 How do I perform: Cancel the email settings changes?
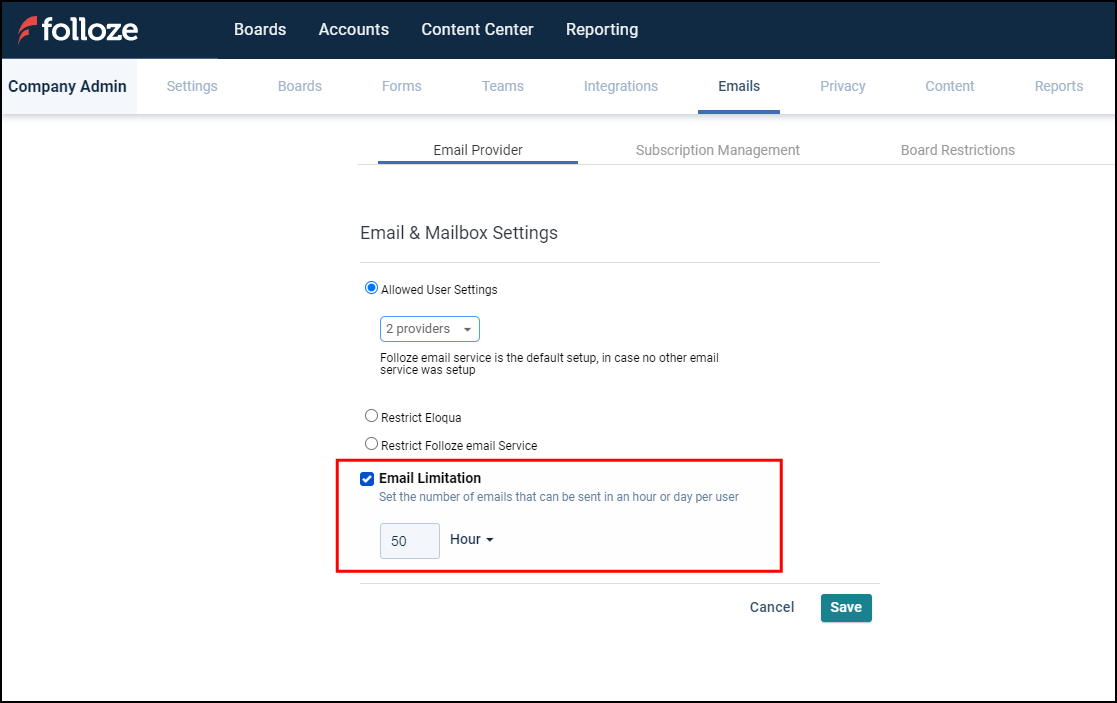point(771,607)
